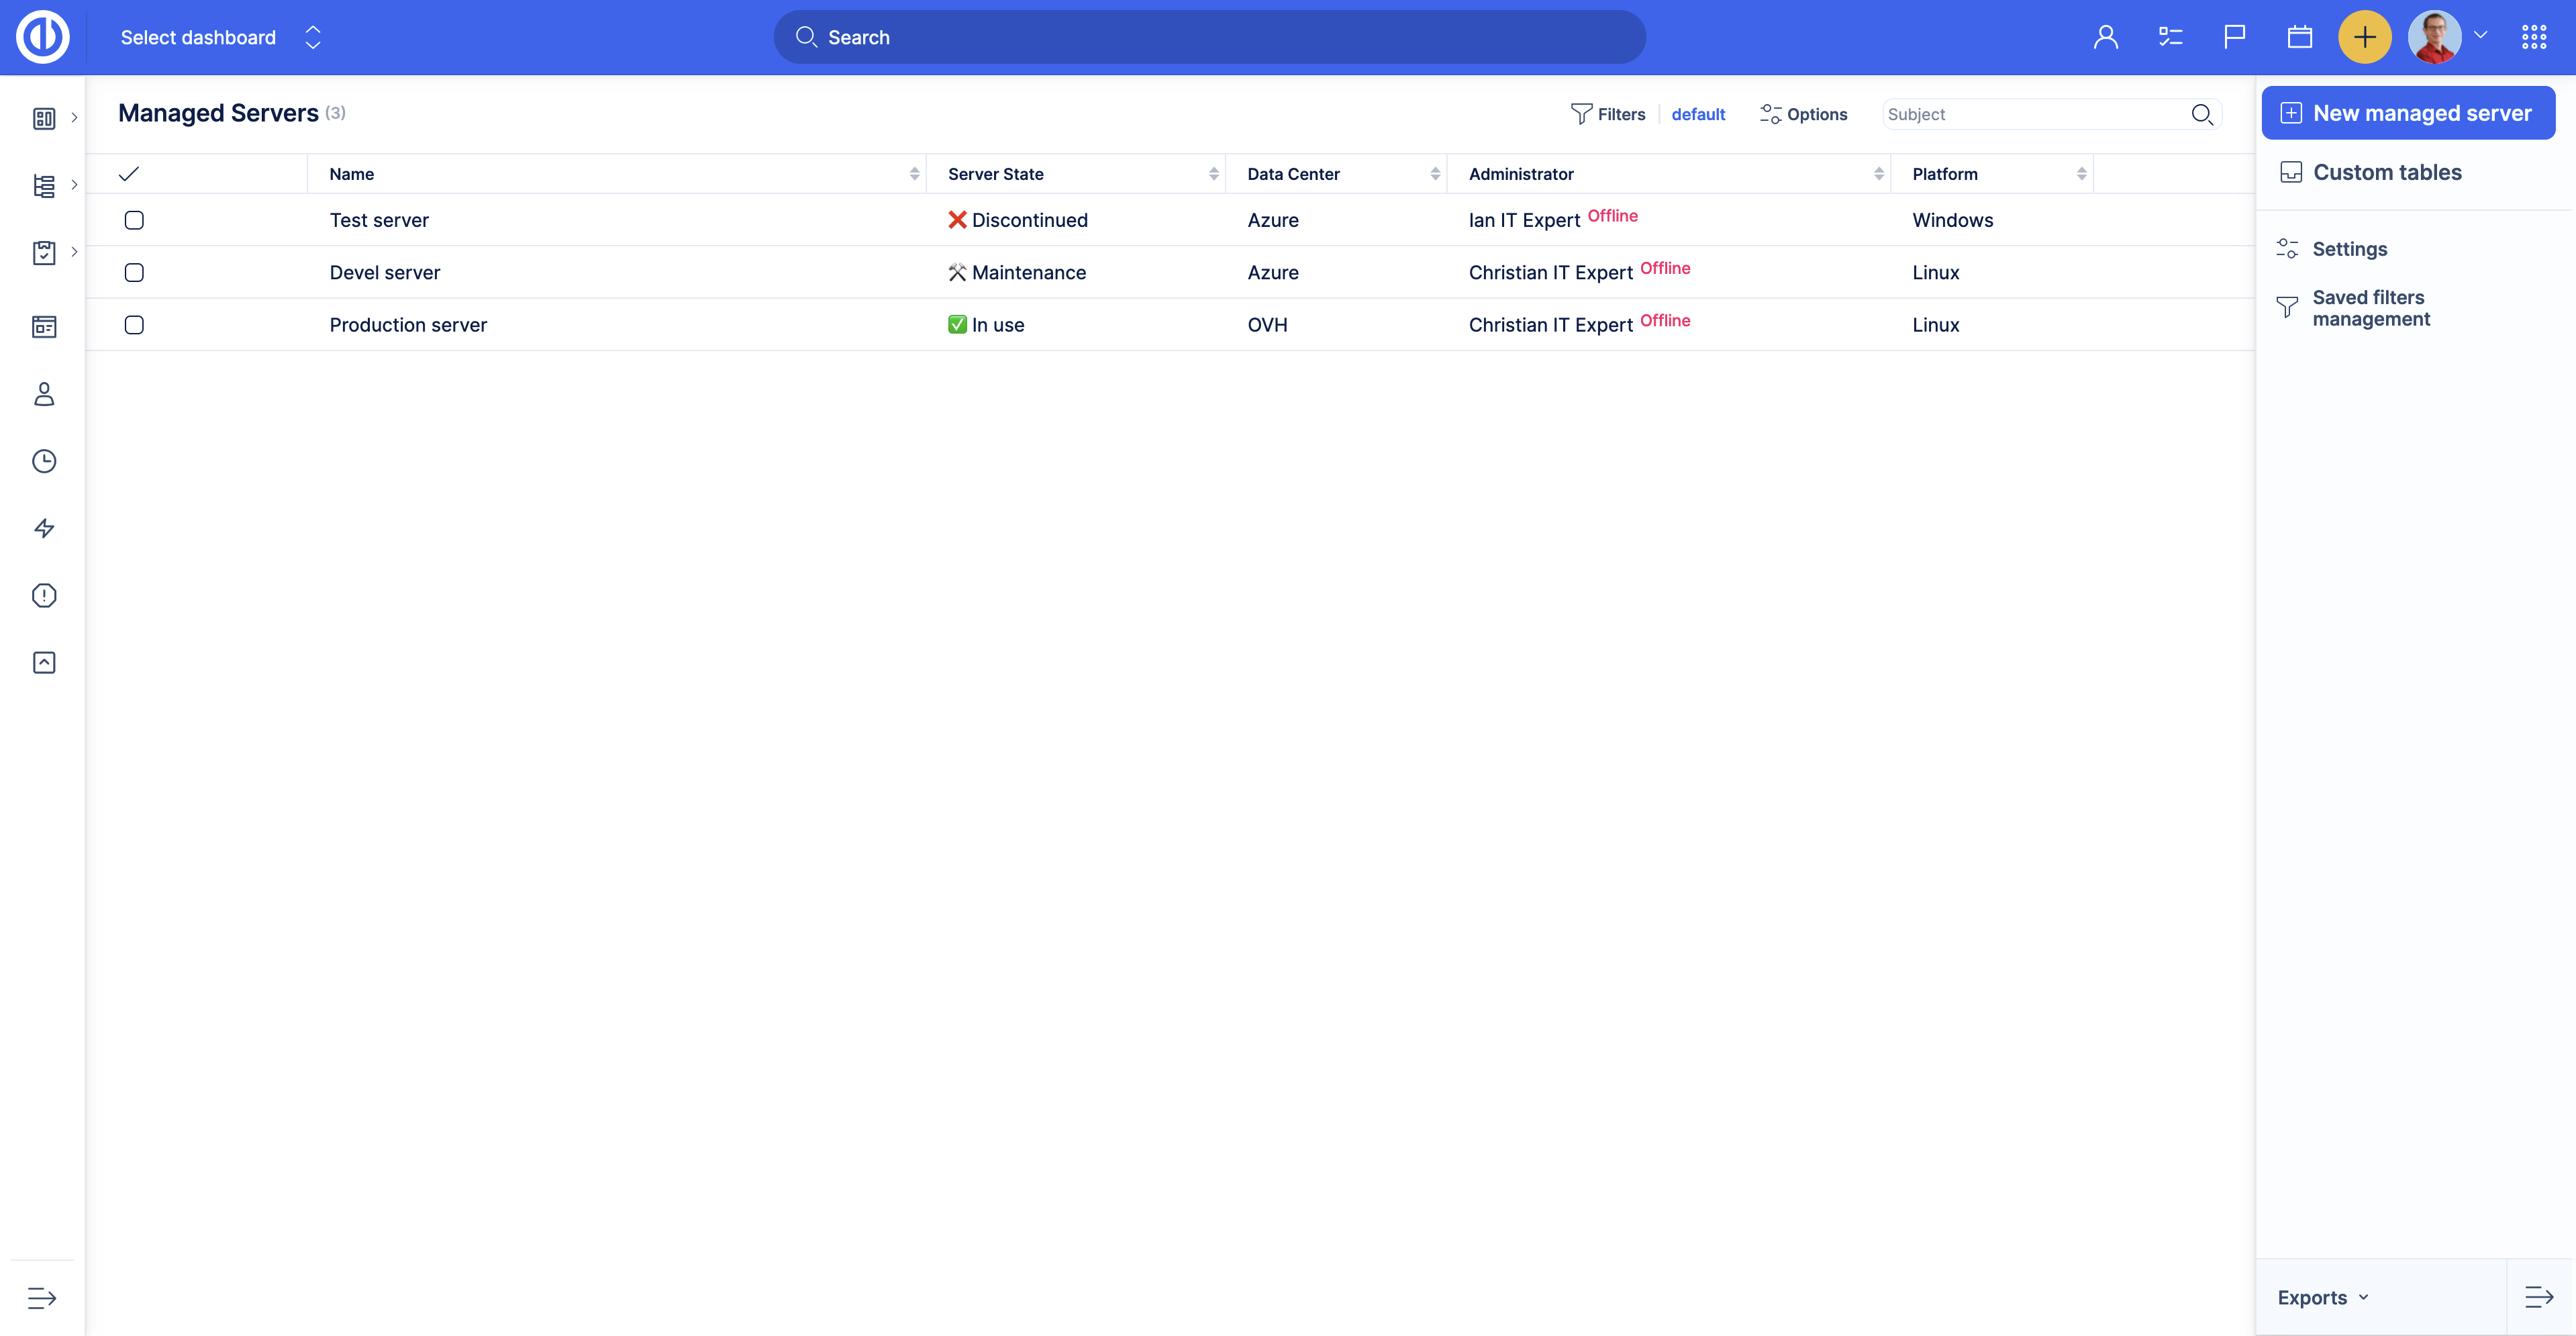Open Settings in right panel
This screenshot has width=2576, height=1336.
coord(2349,249)
